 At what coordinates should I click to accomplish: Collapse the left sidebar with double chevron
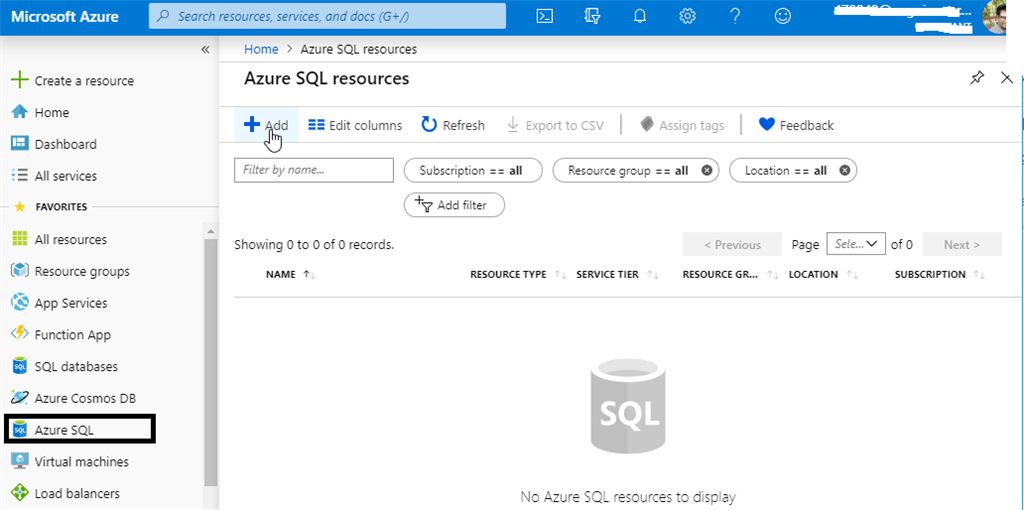(x=205, y=50)
